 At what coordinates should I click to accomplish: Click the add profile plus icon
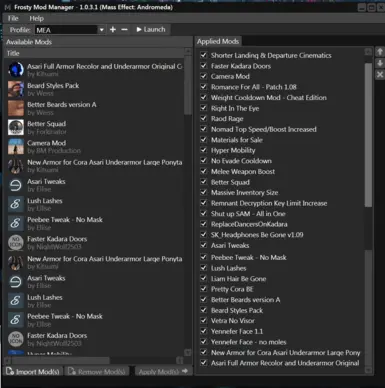pos(113,30)
